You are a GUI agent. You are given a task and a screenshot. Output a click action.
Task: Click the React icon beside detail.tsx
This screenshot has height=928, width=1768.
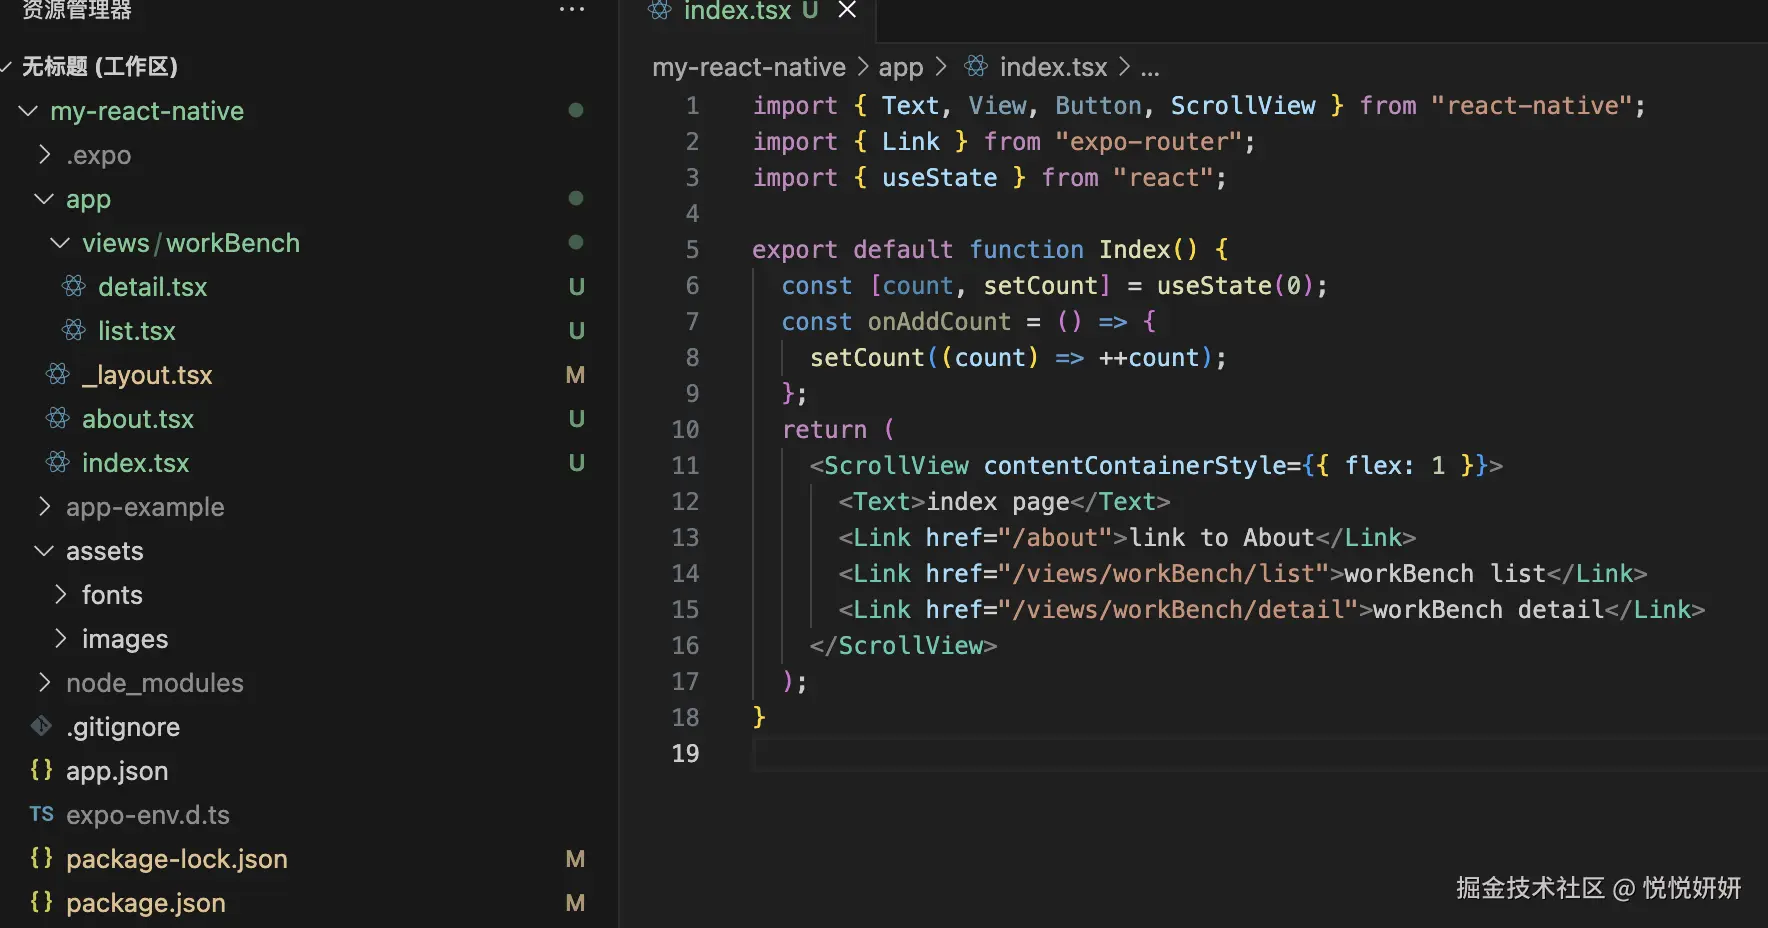point(74,286)
